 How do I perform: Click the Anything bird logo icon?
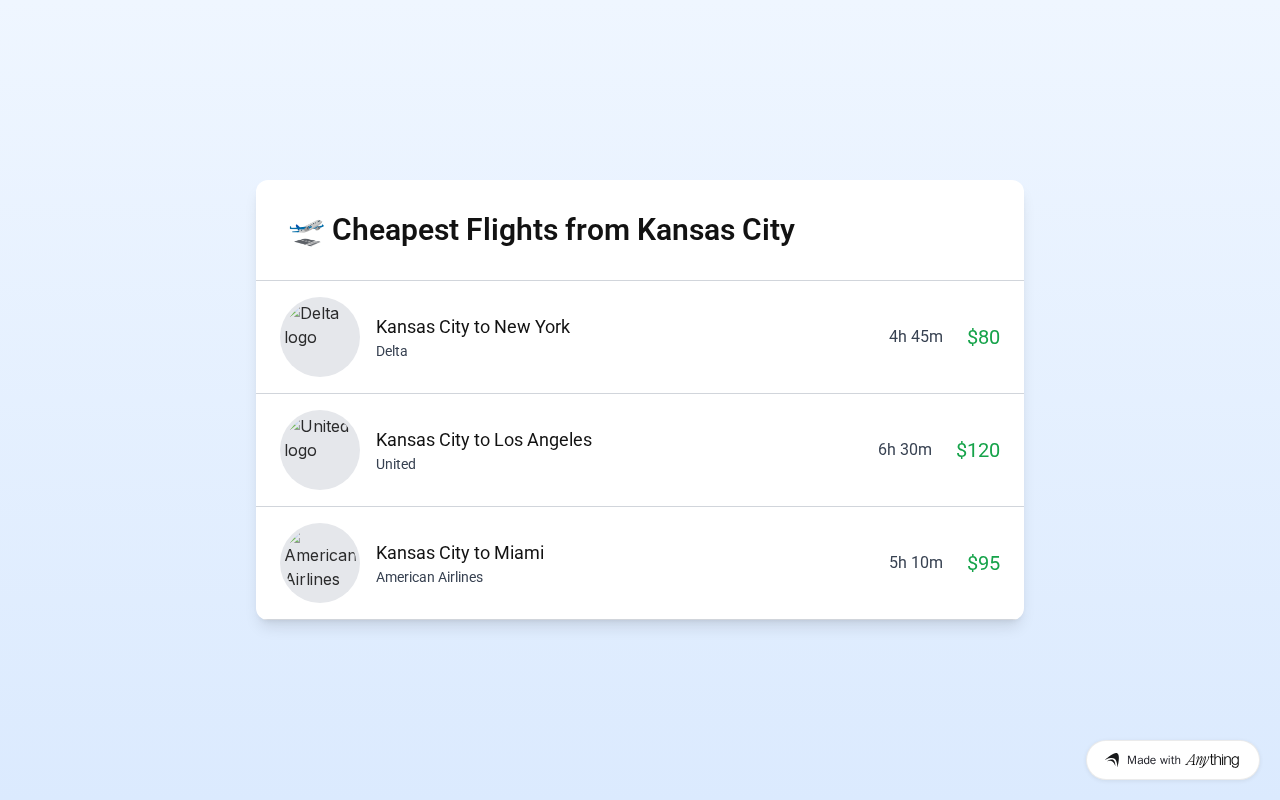[x=1112, y=760]
